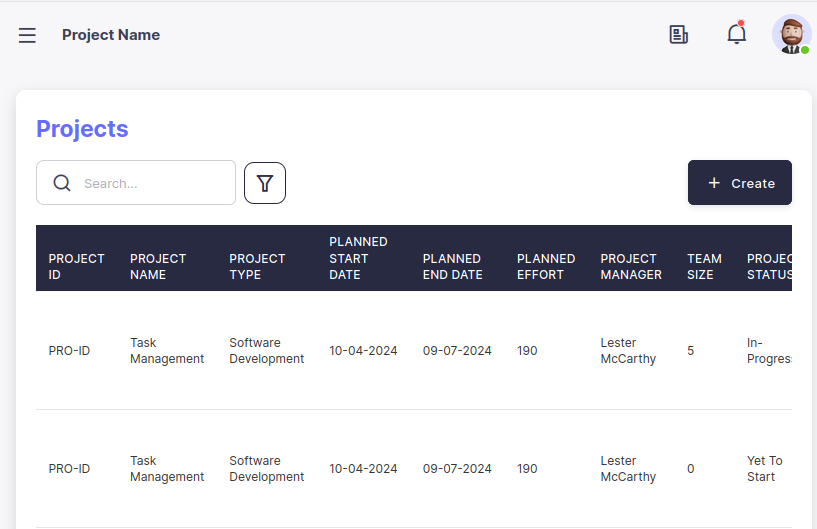Open the user profile avatar
Image resolution: width=817 pixels, height=529 pixels.
[x=791, y=35]
